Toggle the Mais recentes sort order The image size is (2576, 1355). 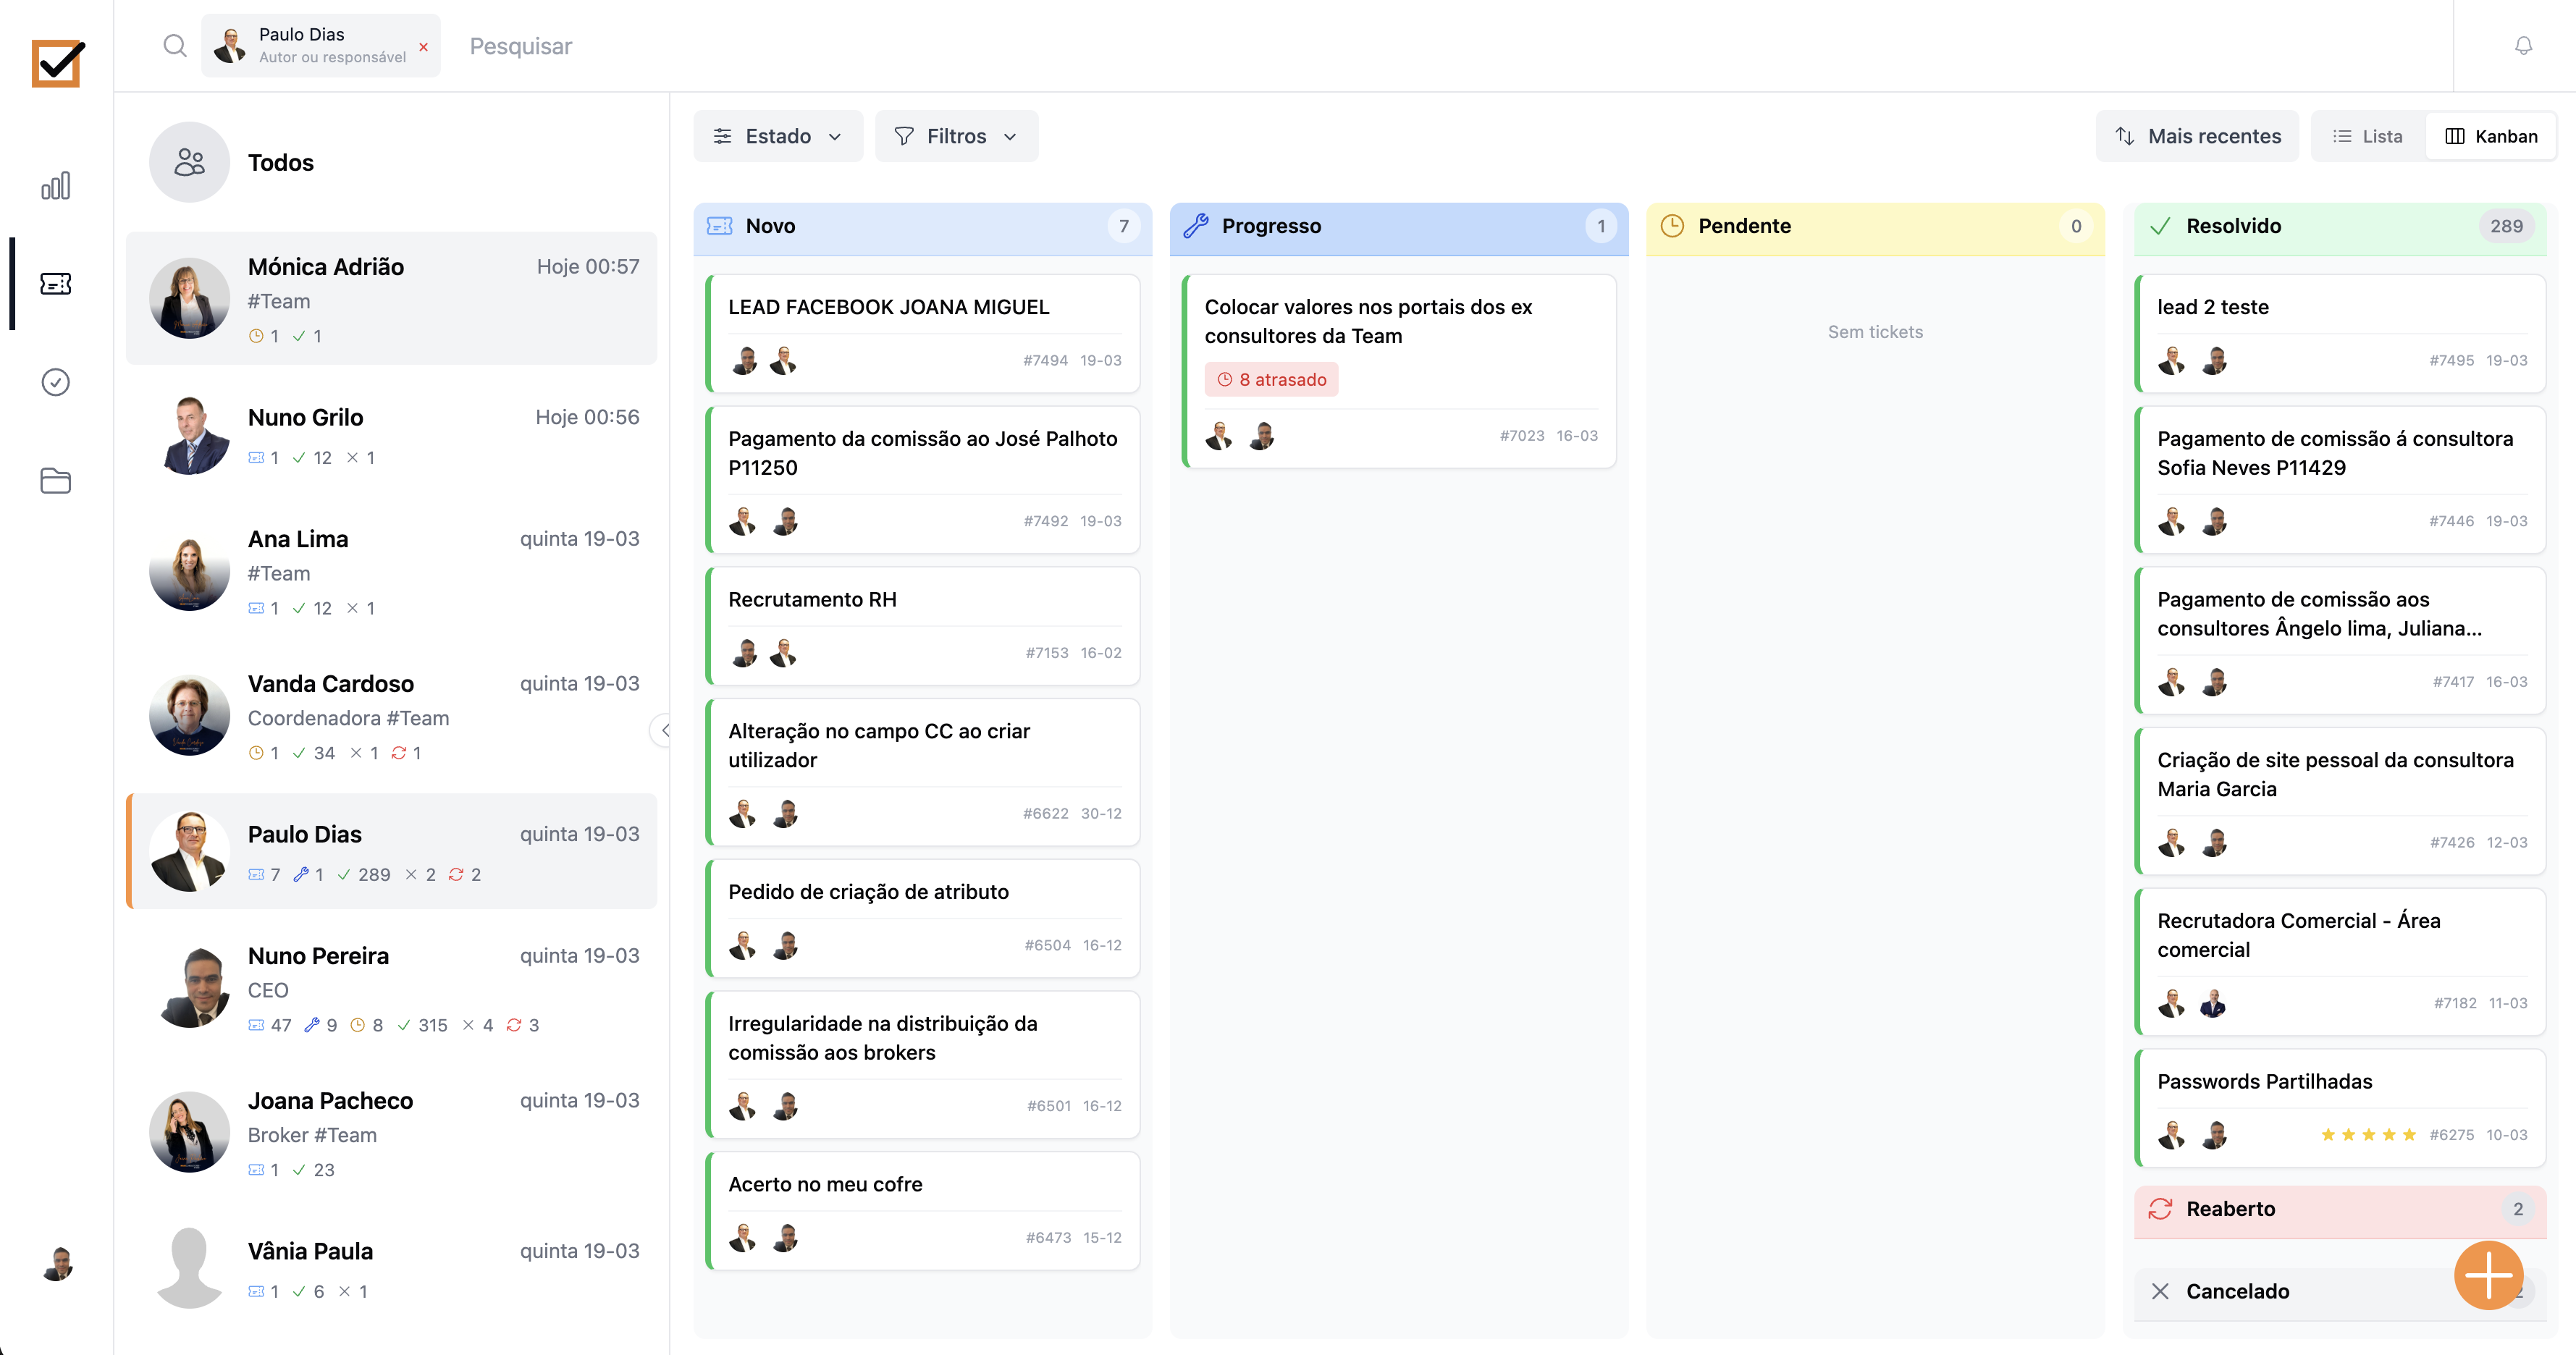tap(2197, 137)
